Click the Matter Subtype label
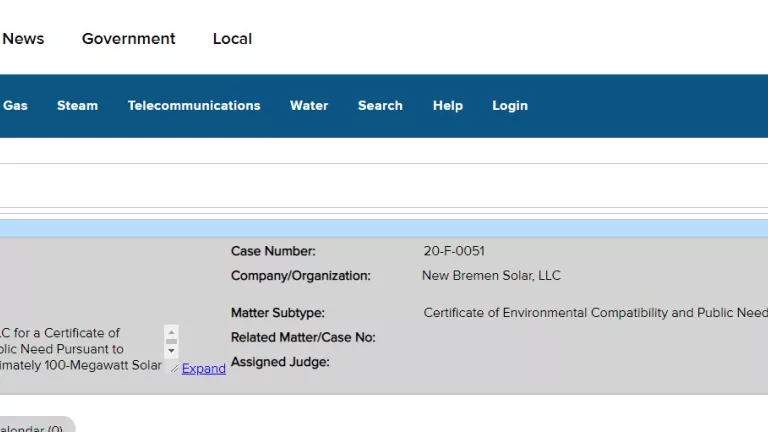 (x=278, y=313)
